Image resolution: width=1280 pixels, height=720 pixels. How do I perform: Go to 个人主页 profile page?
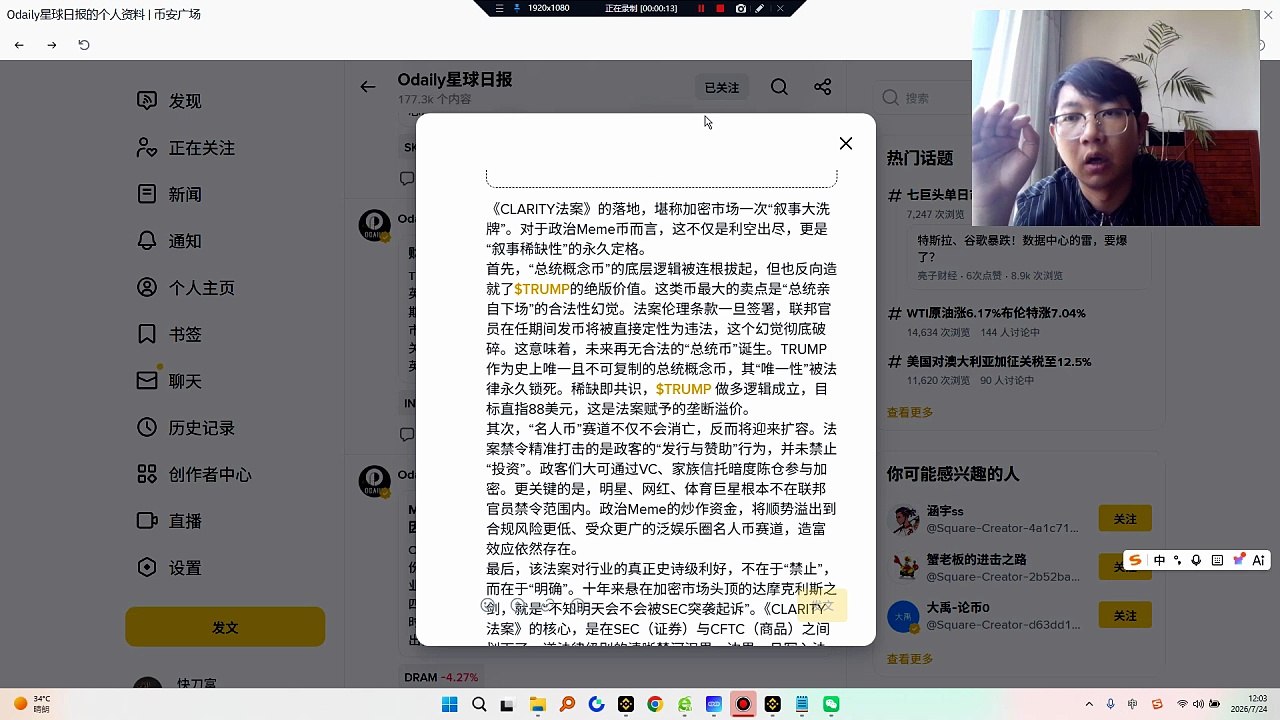186,288
